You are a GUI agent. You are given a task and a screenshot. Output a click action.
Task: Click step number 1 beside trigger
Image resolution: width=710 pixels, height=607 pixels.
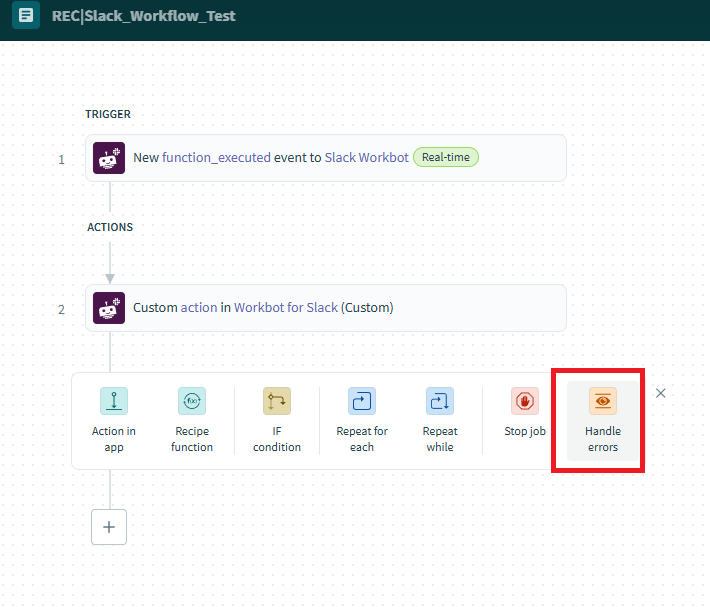pyautogui.click(x=62, y=159)
